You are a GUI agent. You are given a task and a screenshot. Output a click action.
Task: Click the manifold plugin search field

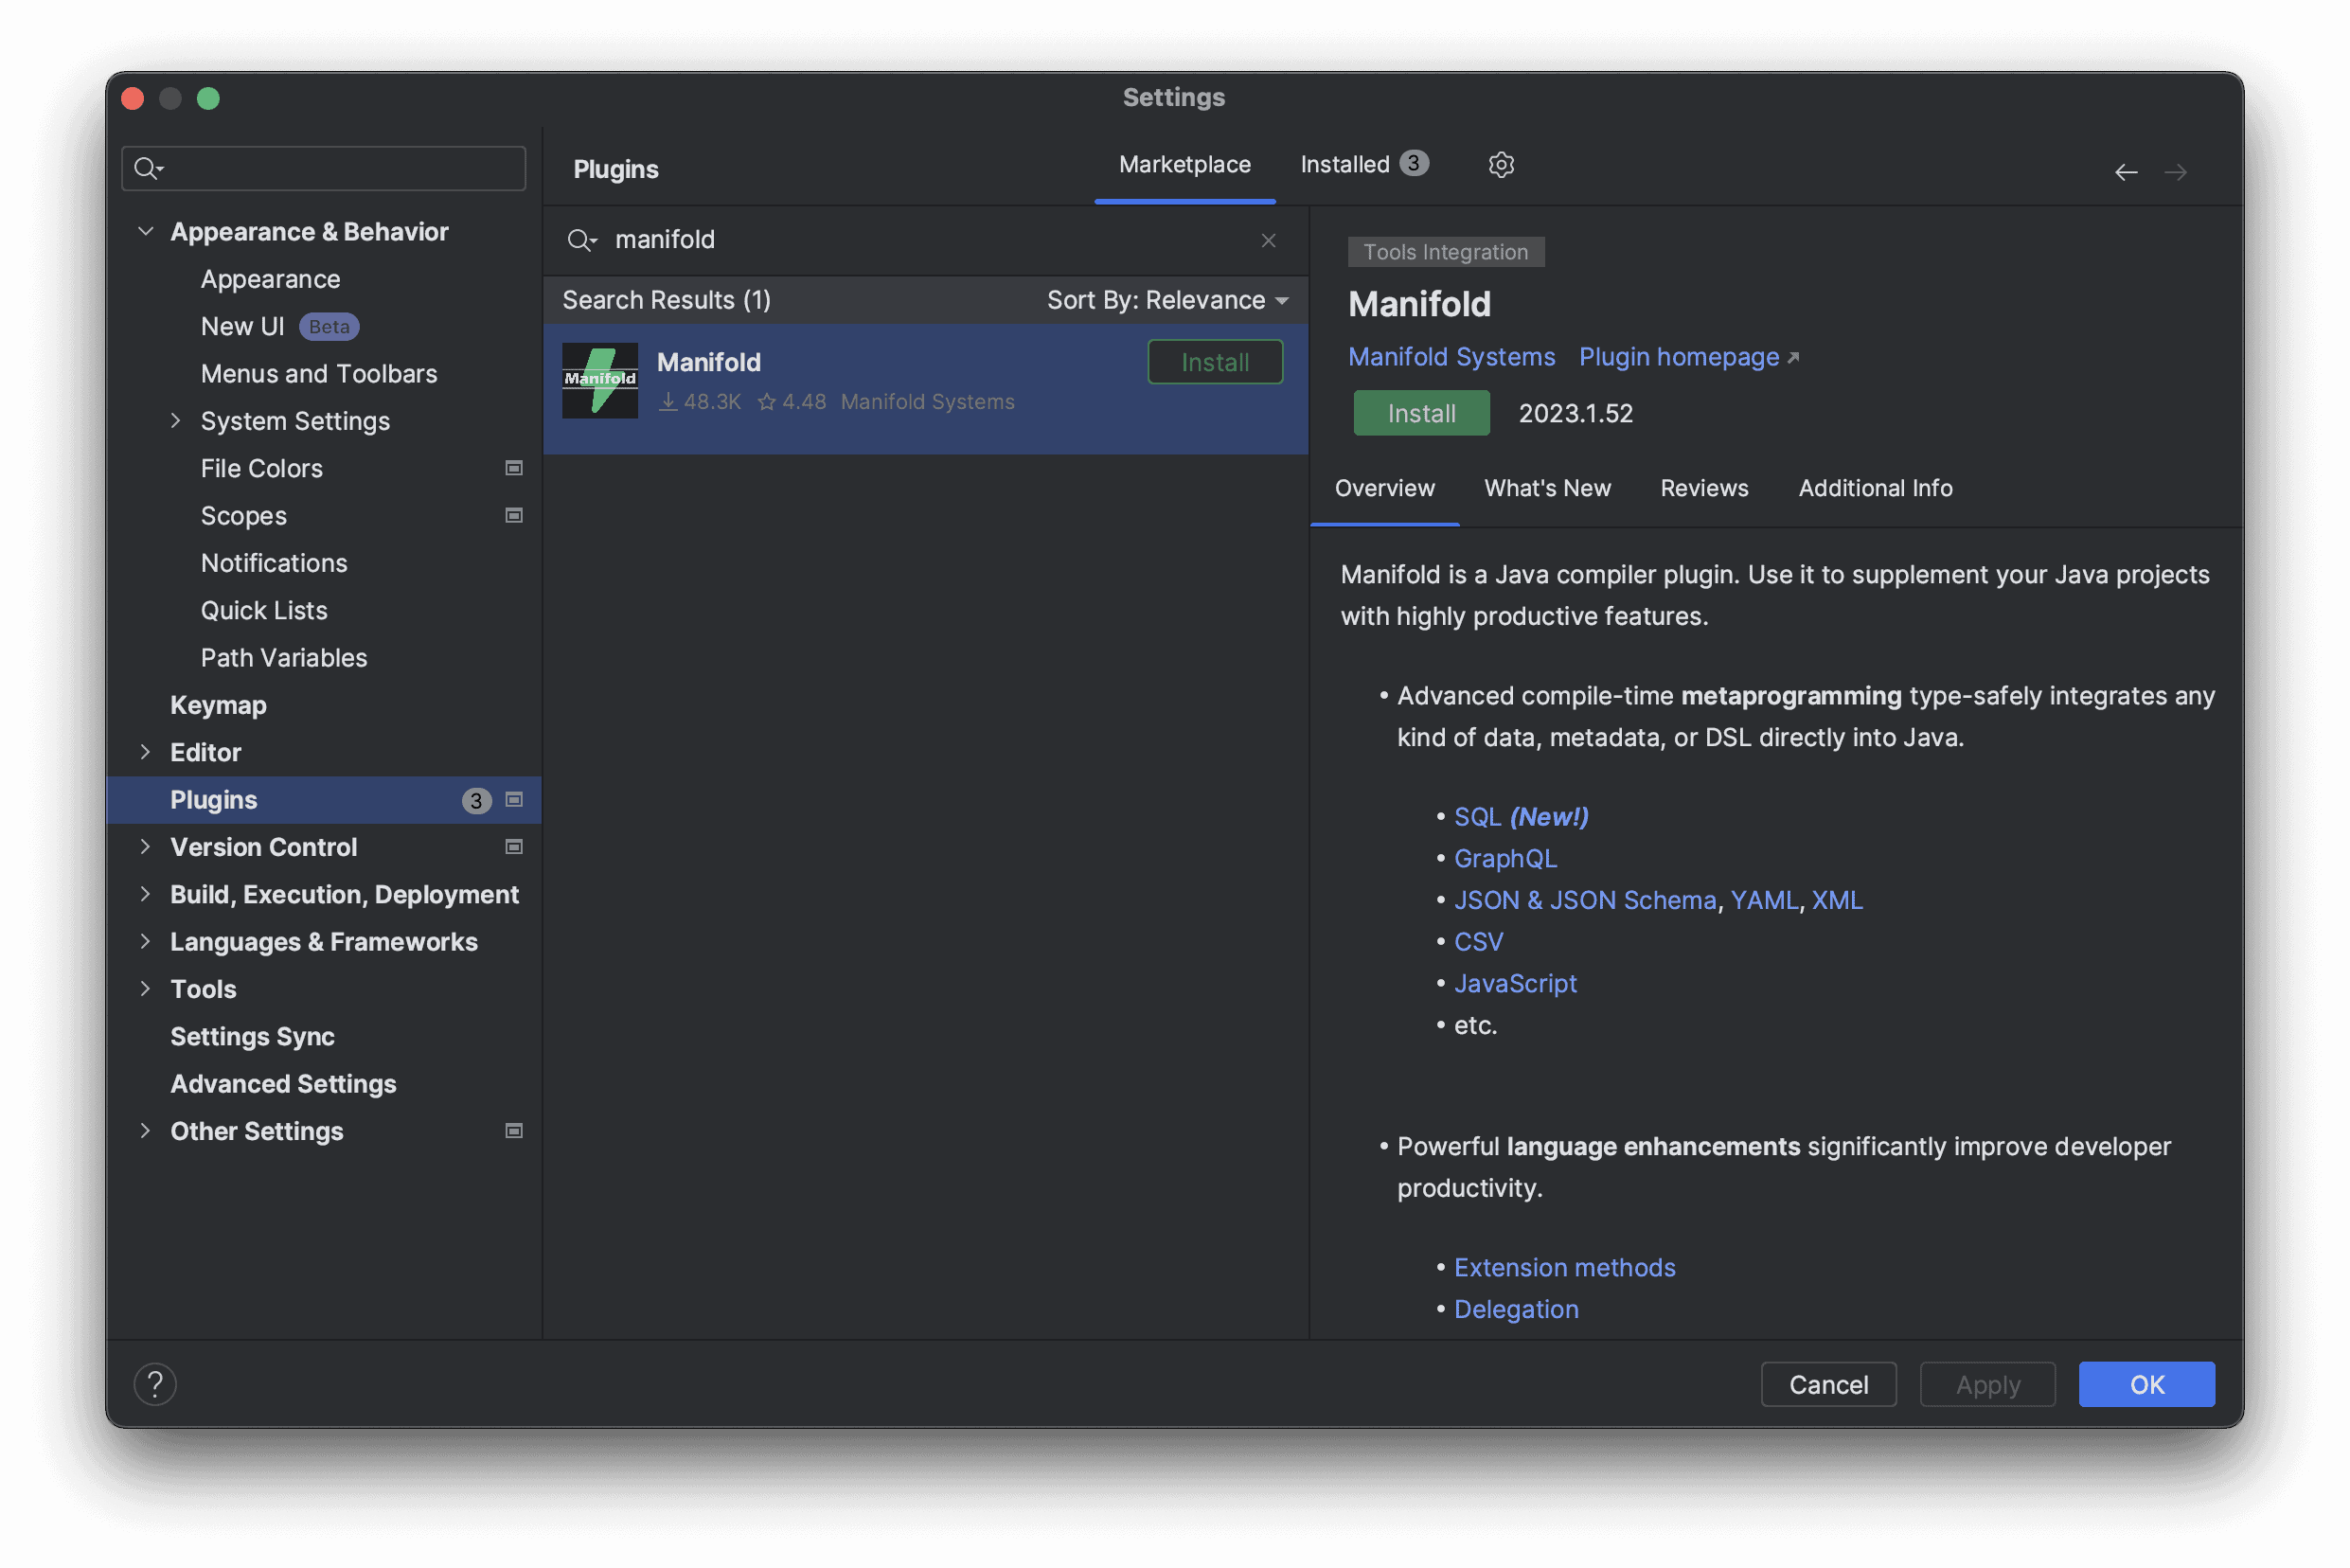(925, 240)
